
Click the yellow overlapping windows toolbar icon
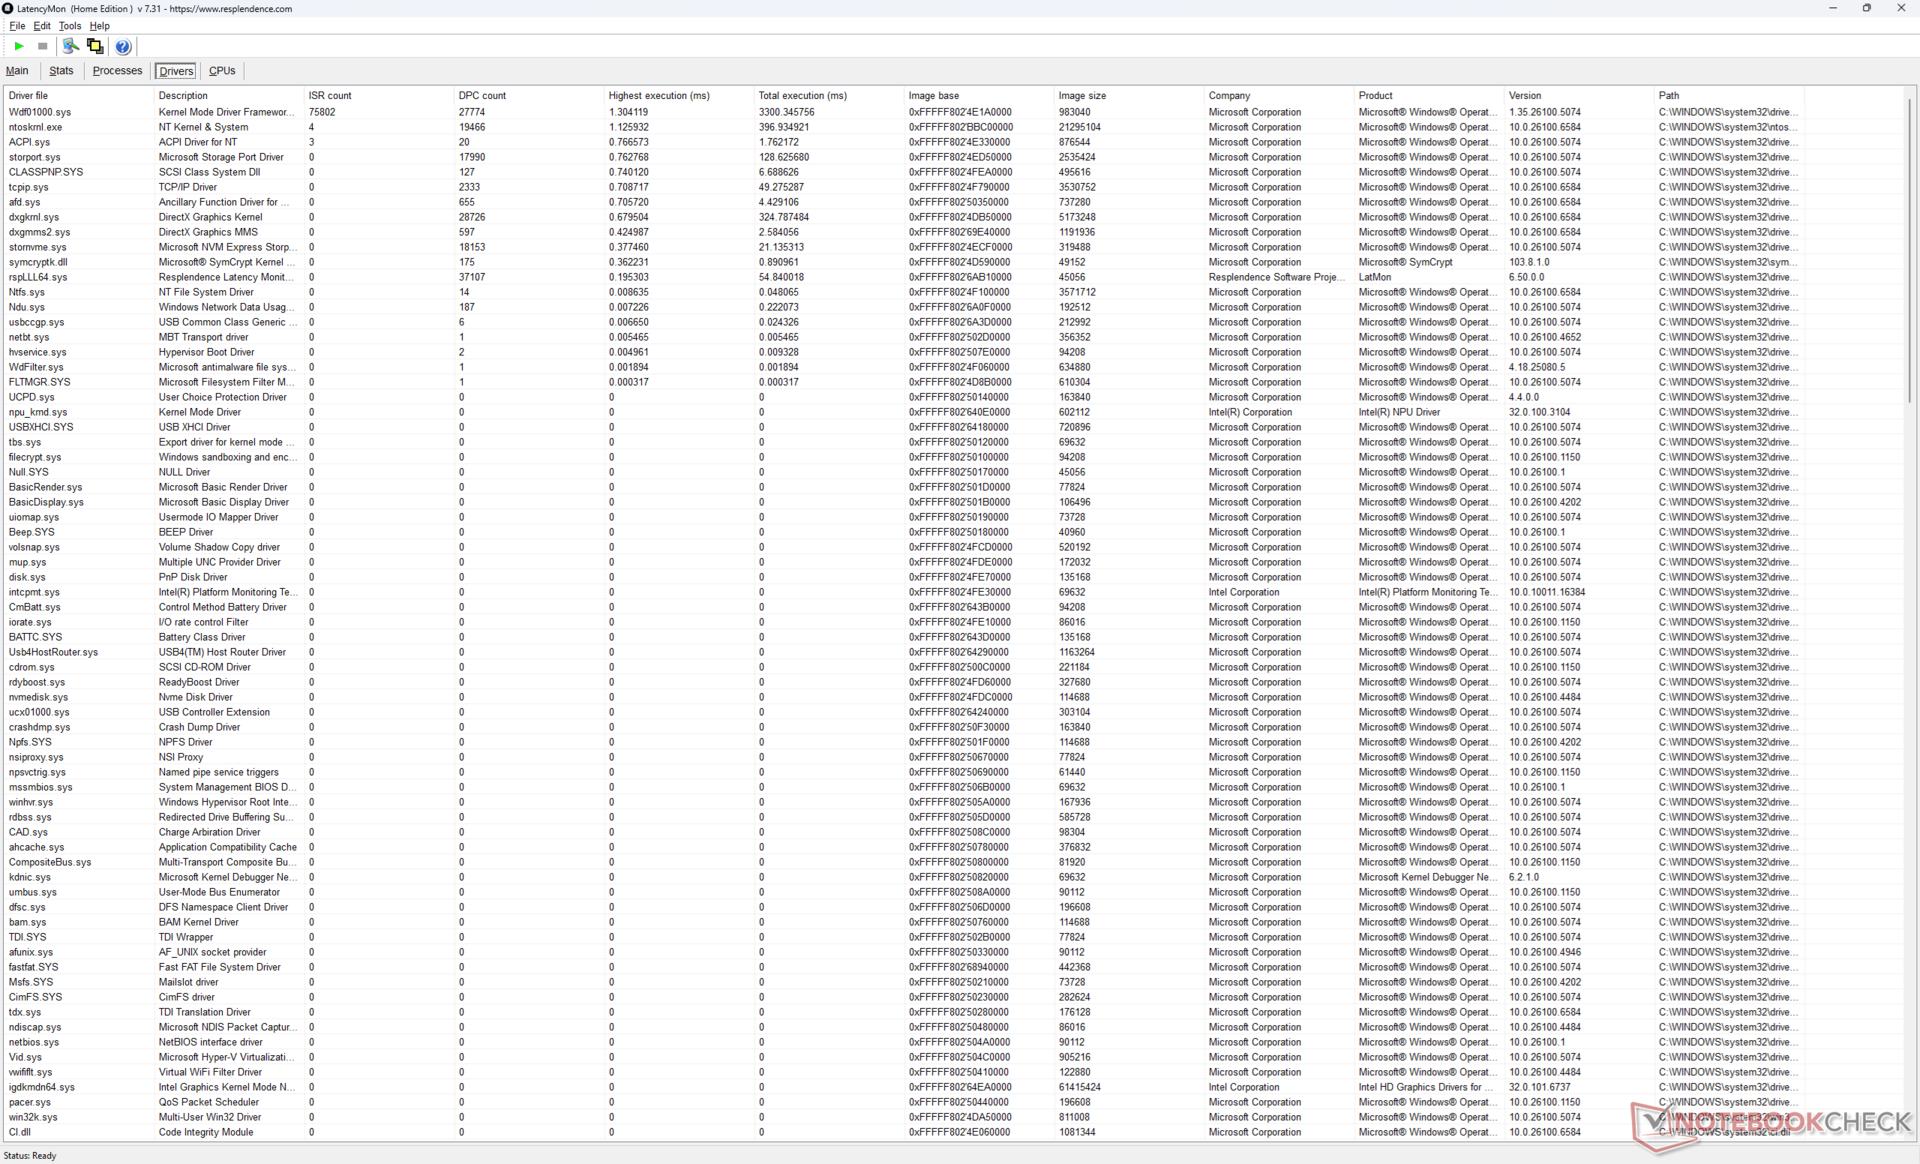(95, 46)
